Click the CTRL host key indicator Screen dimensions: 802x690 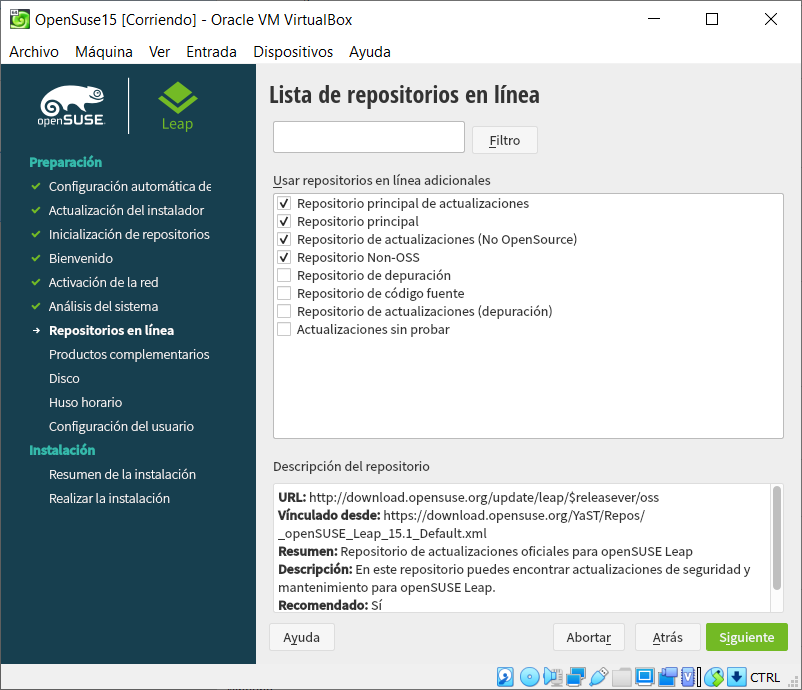(765, 677)
